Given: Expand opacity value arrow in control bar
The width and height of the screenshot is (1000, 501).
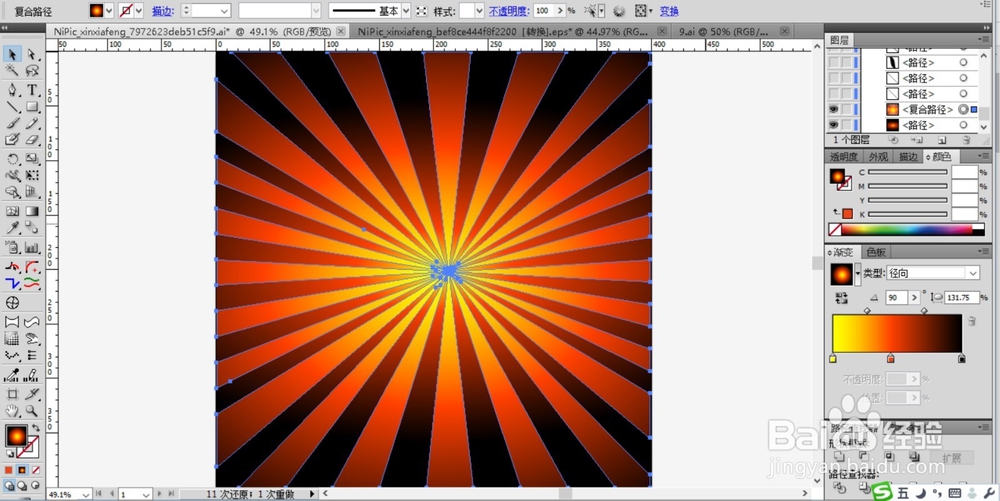Looking at the screenshot, I should (x=560, y=11).
